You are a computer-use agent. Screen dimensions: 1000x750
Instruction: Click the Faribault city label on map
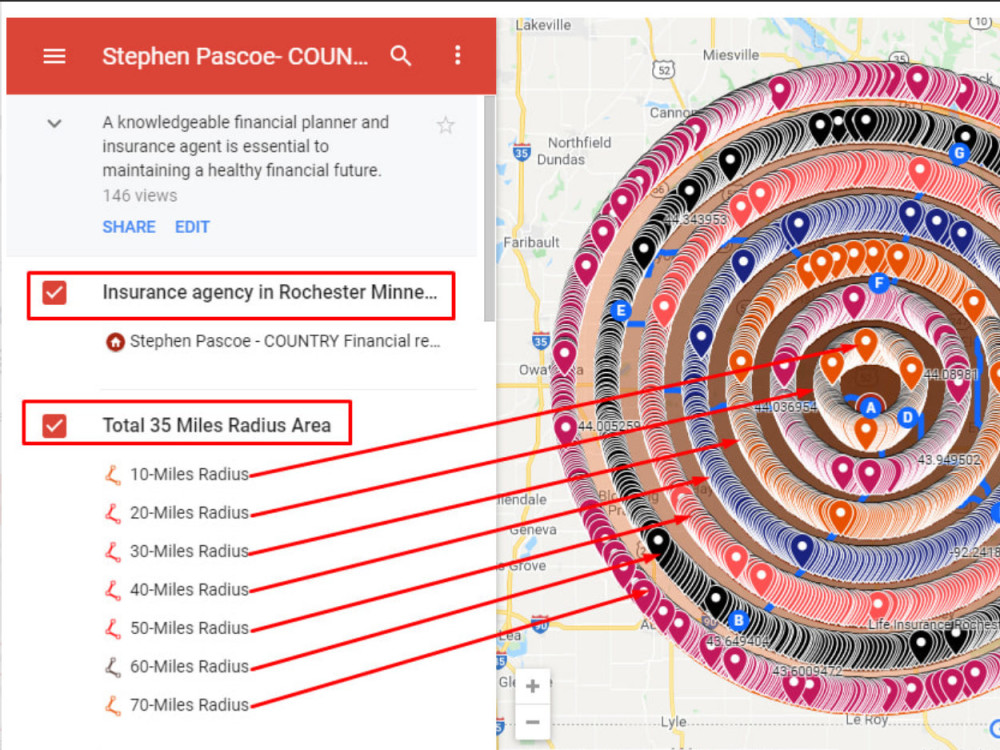pos(531,242)
